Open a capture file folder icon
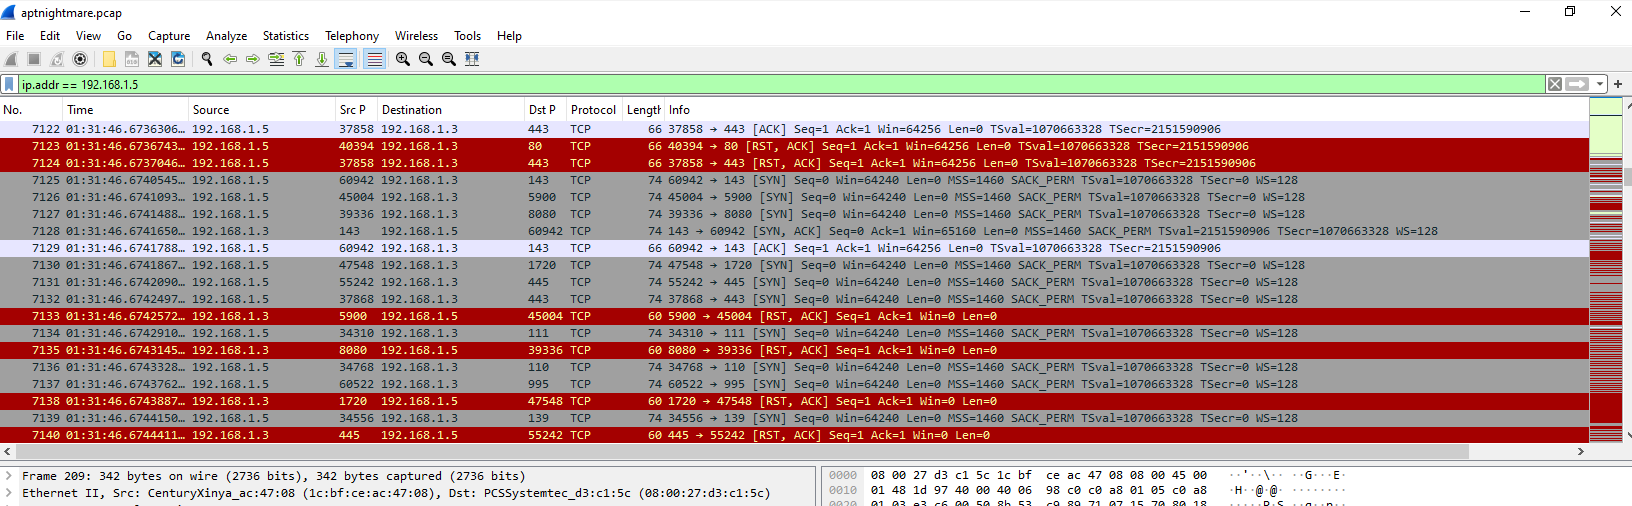 point(109,59)
